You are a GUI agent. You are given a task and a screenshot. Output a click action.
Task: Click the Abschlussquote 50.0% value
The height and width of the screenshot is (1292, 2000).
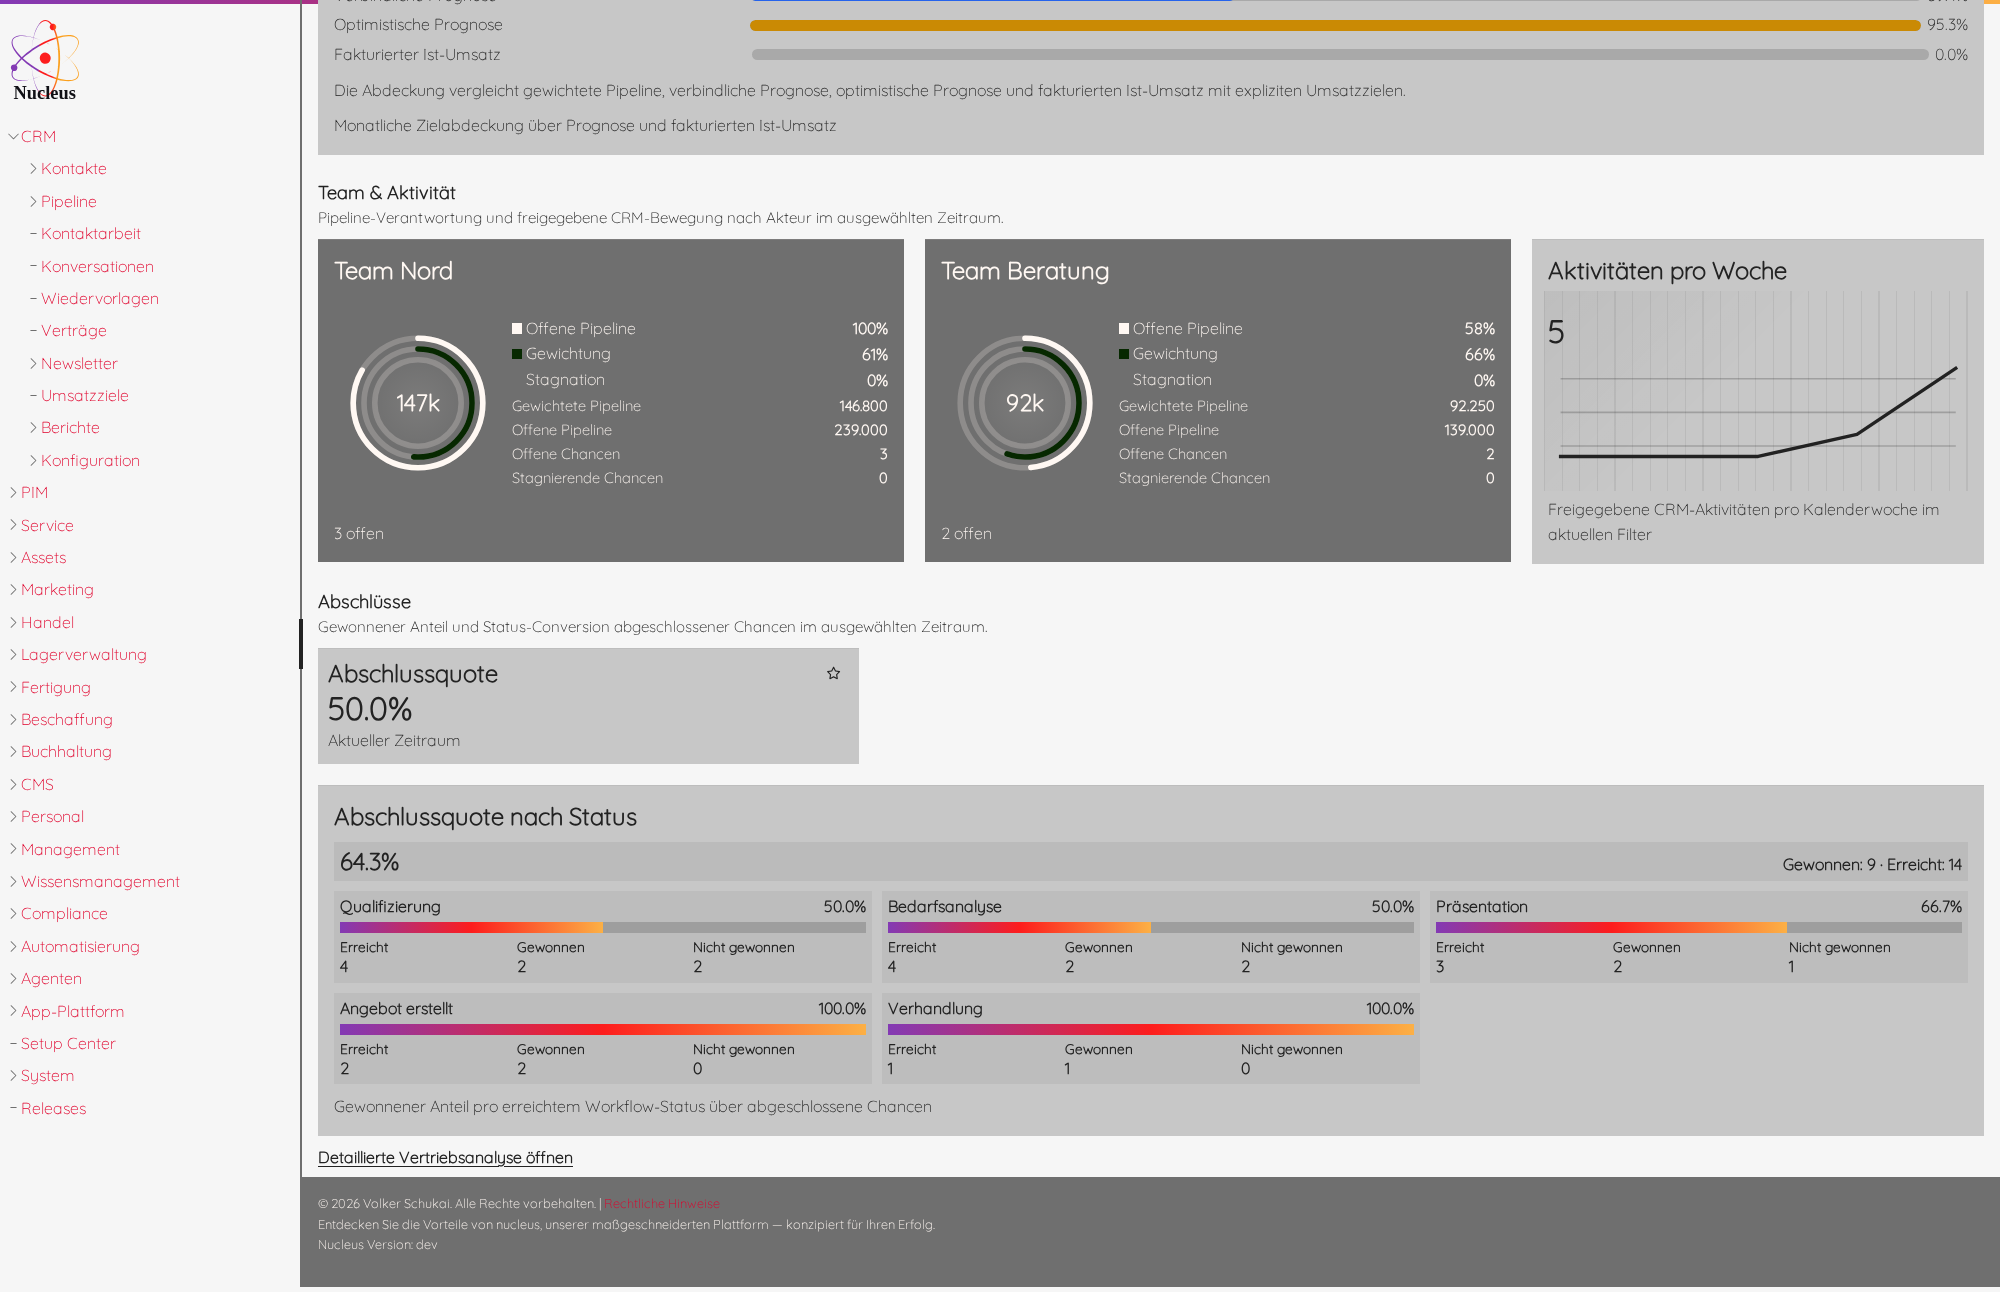pos(370,709)
